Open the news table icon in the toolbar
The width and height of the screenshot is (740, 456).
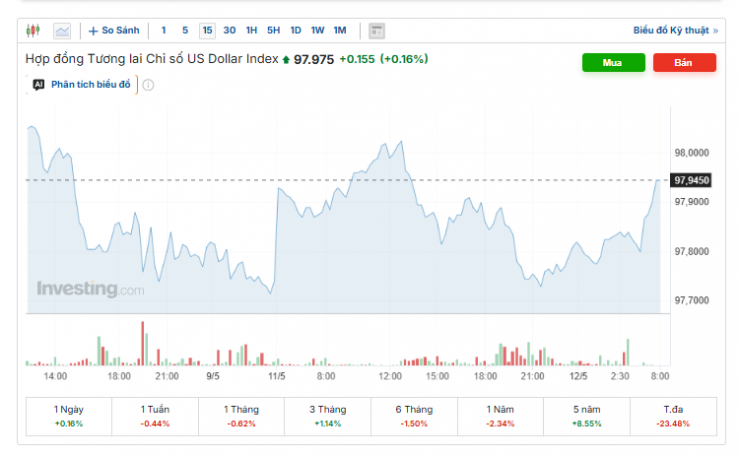point(376,31)
